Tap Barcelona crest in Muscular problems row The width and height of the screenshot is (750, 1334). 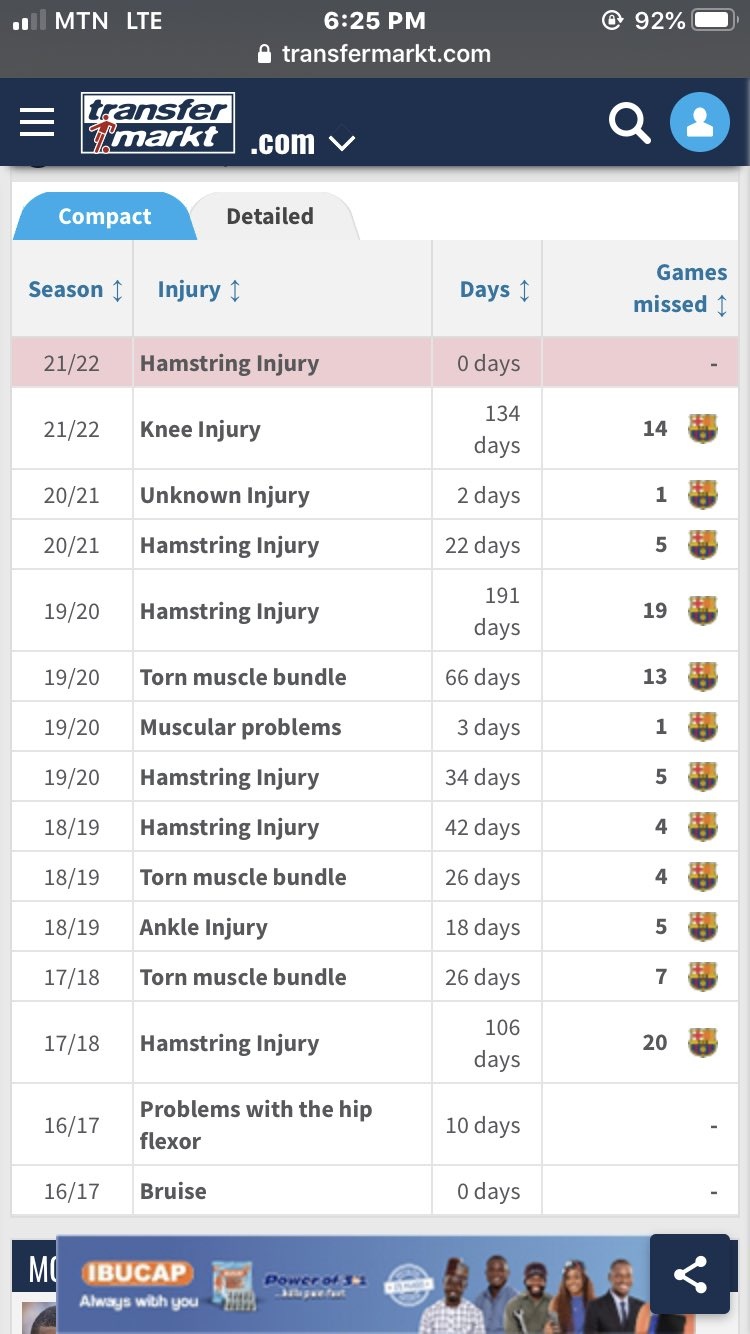(x=703, y=727)
